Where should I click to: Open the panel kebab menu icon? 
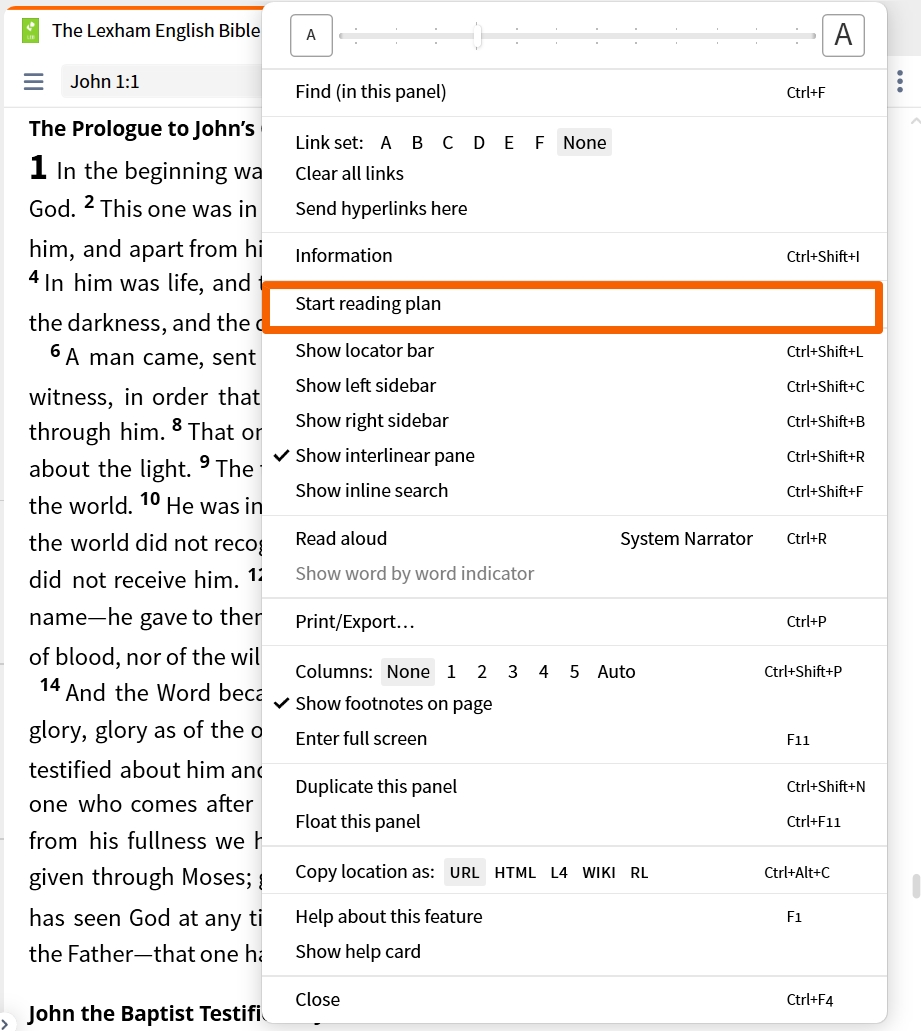point(900,82)
